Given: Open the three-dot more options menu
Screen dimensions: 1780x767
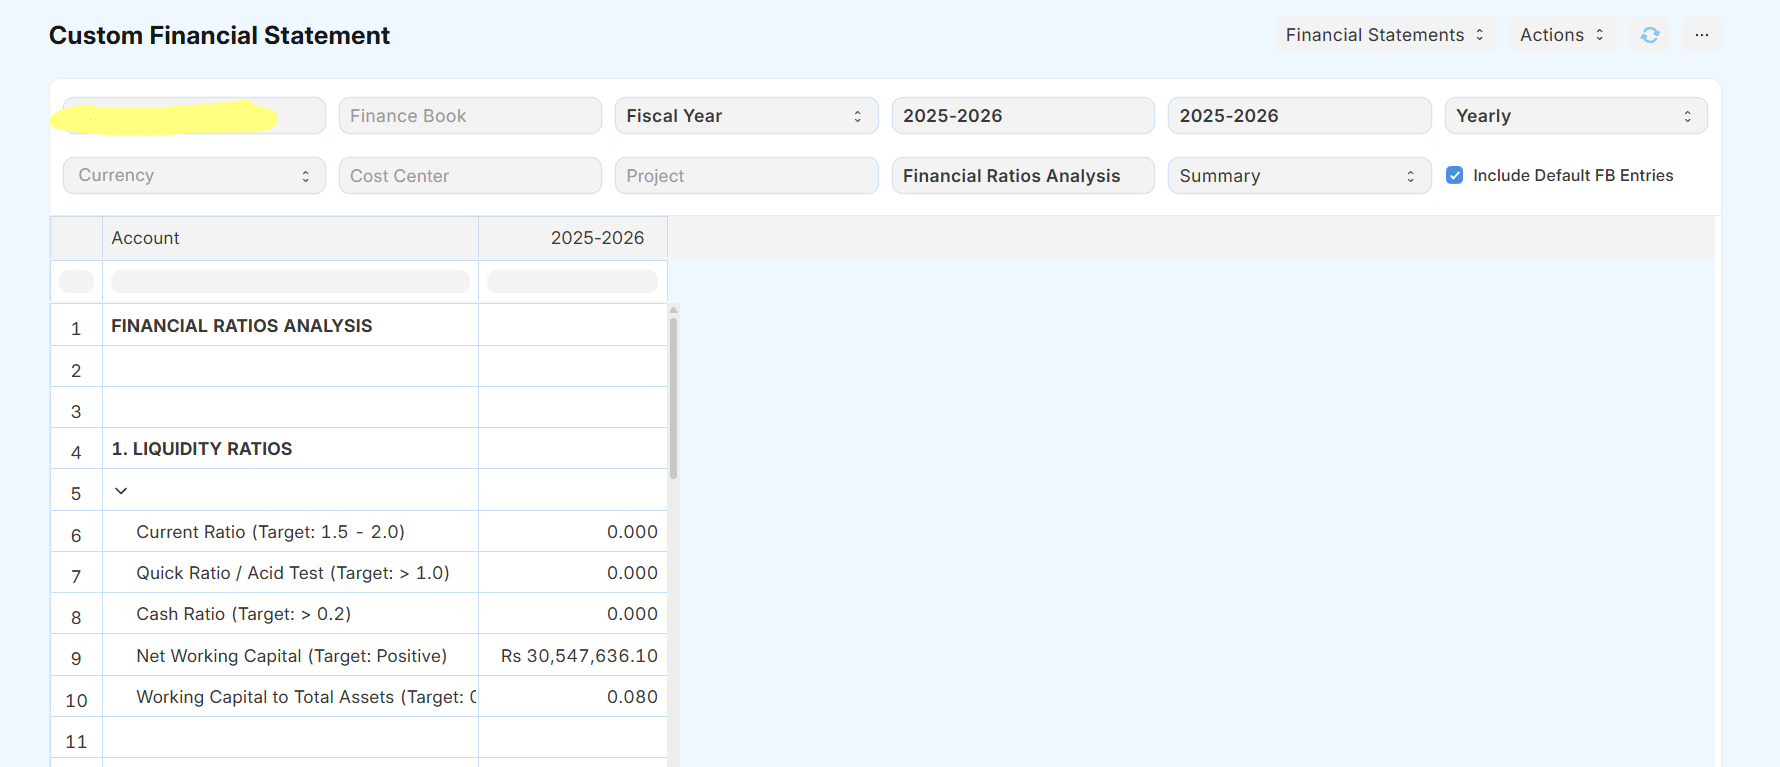Looking at the screenshot, I should click(x=1701, y=35).
